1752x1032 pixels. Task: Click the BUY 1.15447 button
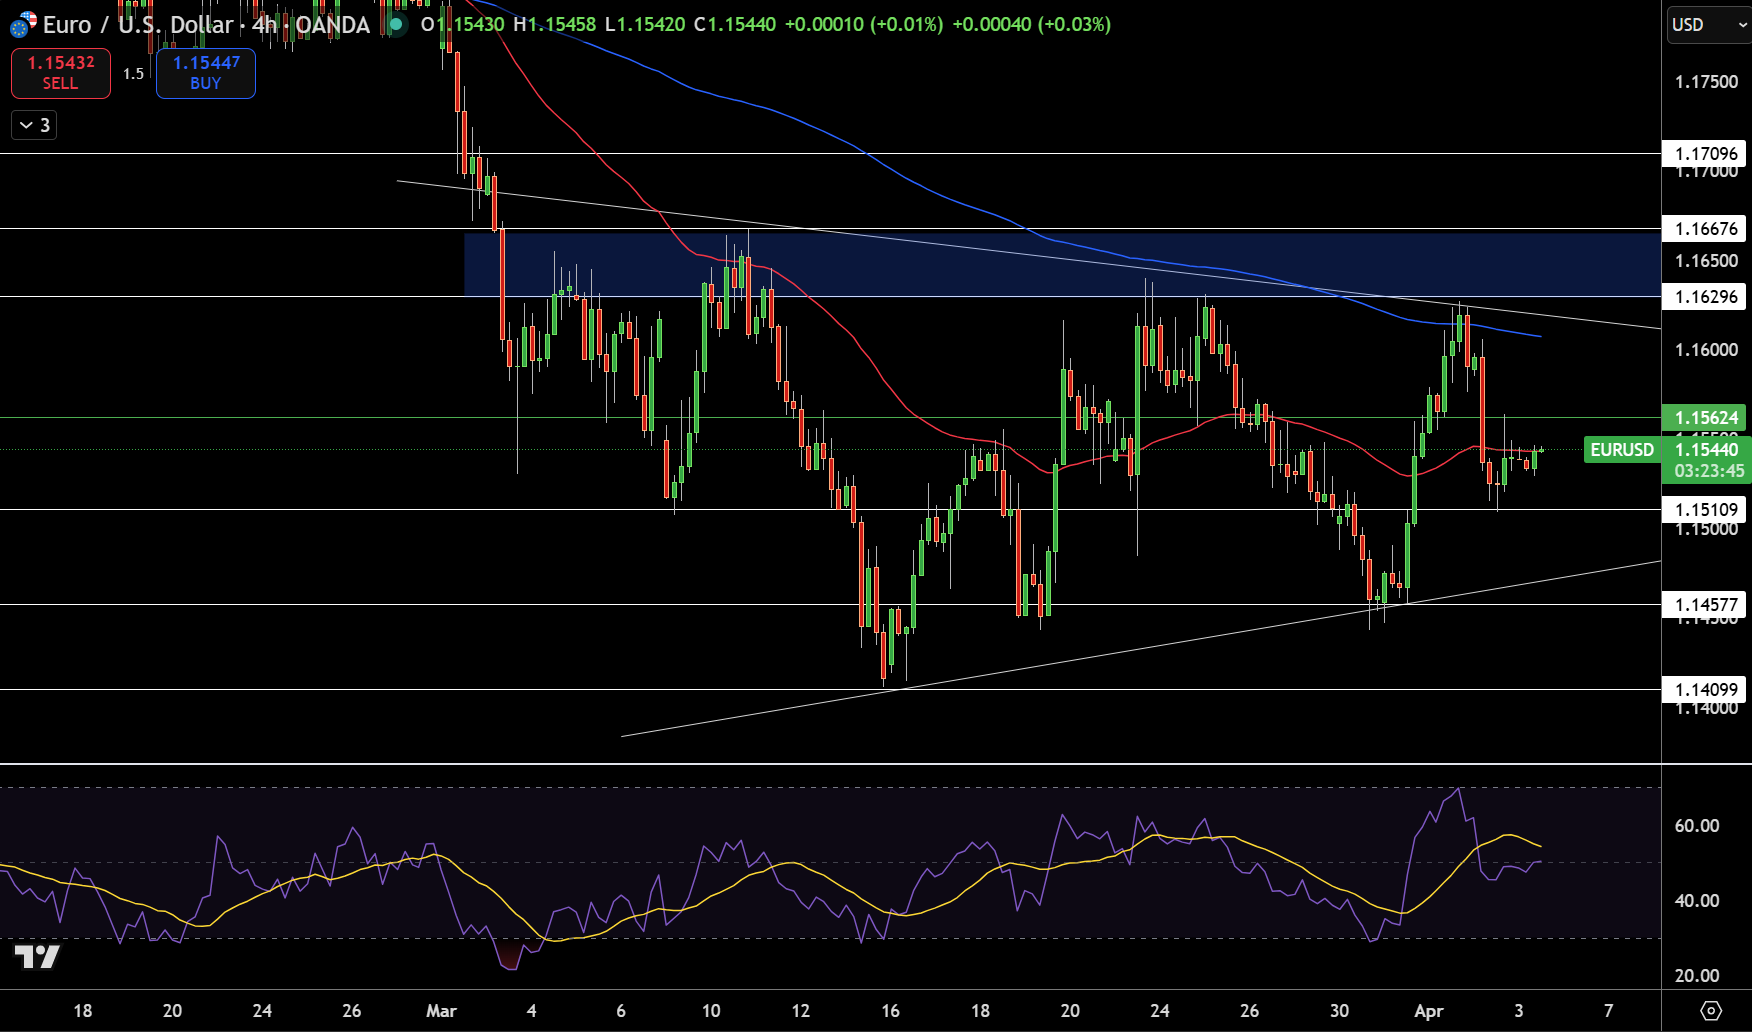206,73
